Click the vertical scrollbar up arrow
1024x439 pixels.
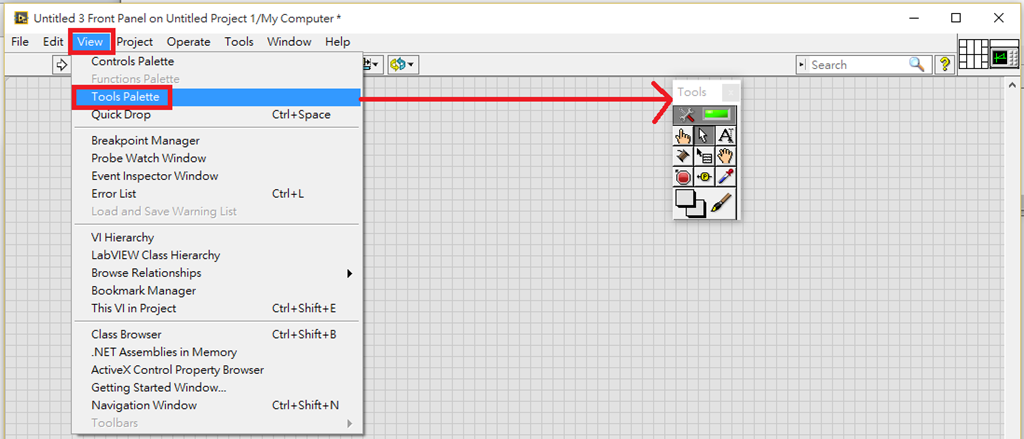1013,85
